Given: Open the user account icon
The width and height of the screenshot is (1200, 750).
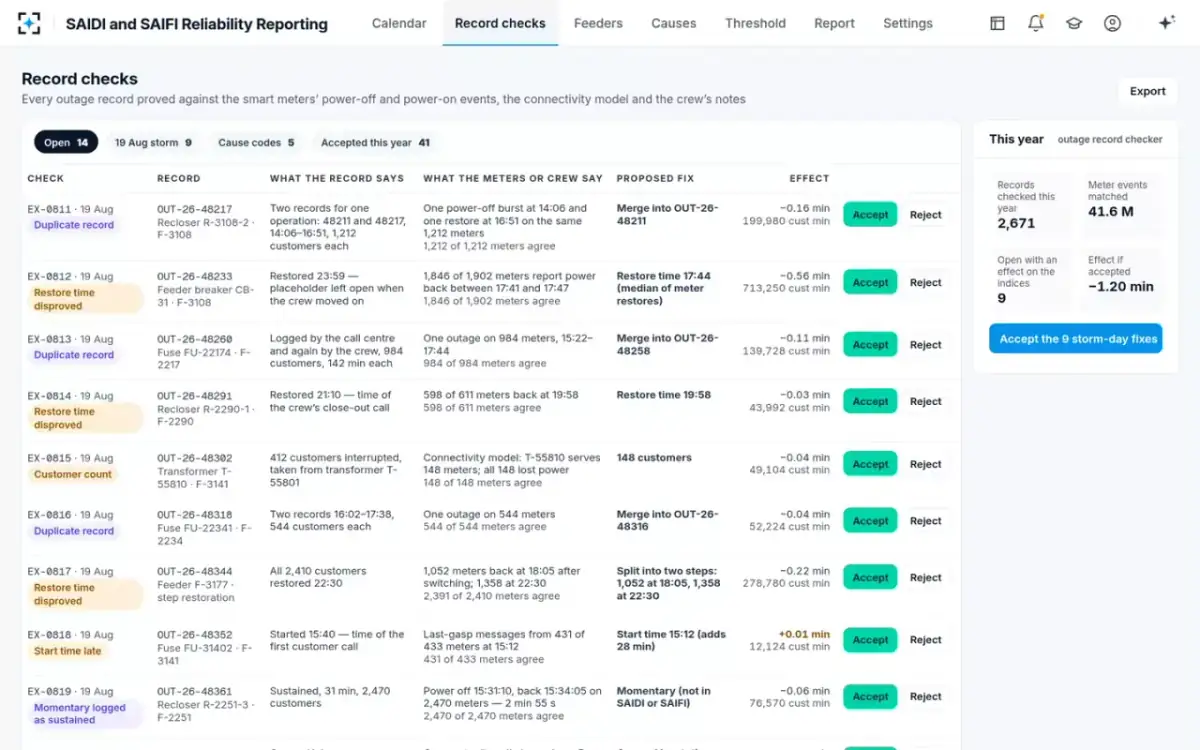Looking at the screenshot, I should coord(1112,23).
